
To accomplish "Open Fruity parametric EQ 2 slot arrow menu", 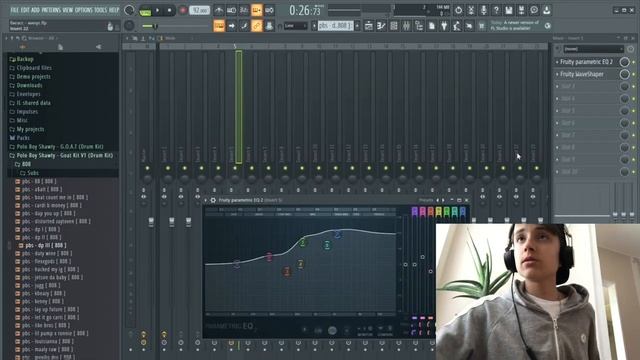I will pyautogui.click(x=557, y=62).
